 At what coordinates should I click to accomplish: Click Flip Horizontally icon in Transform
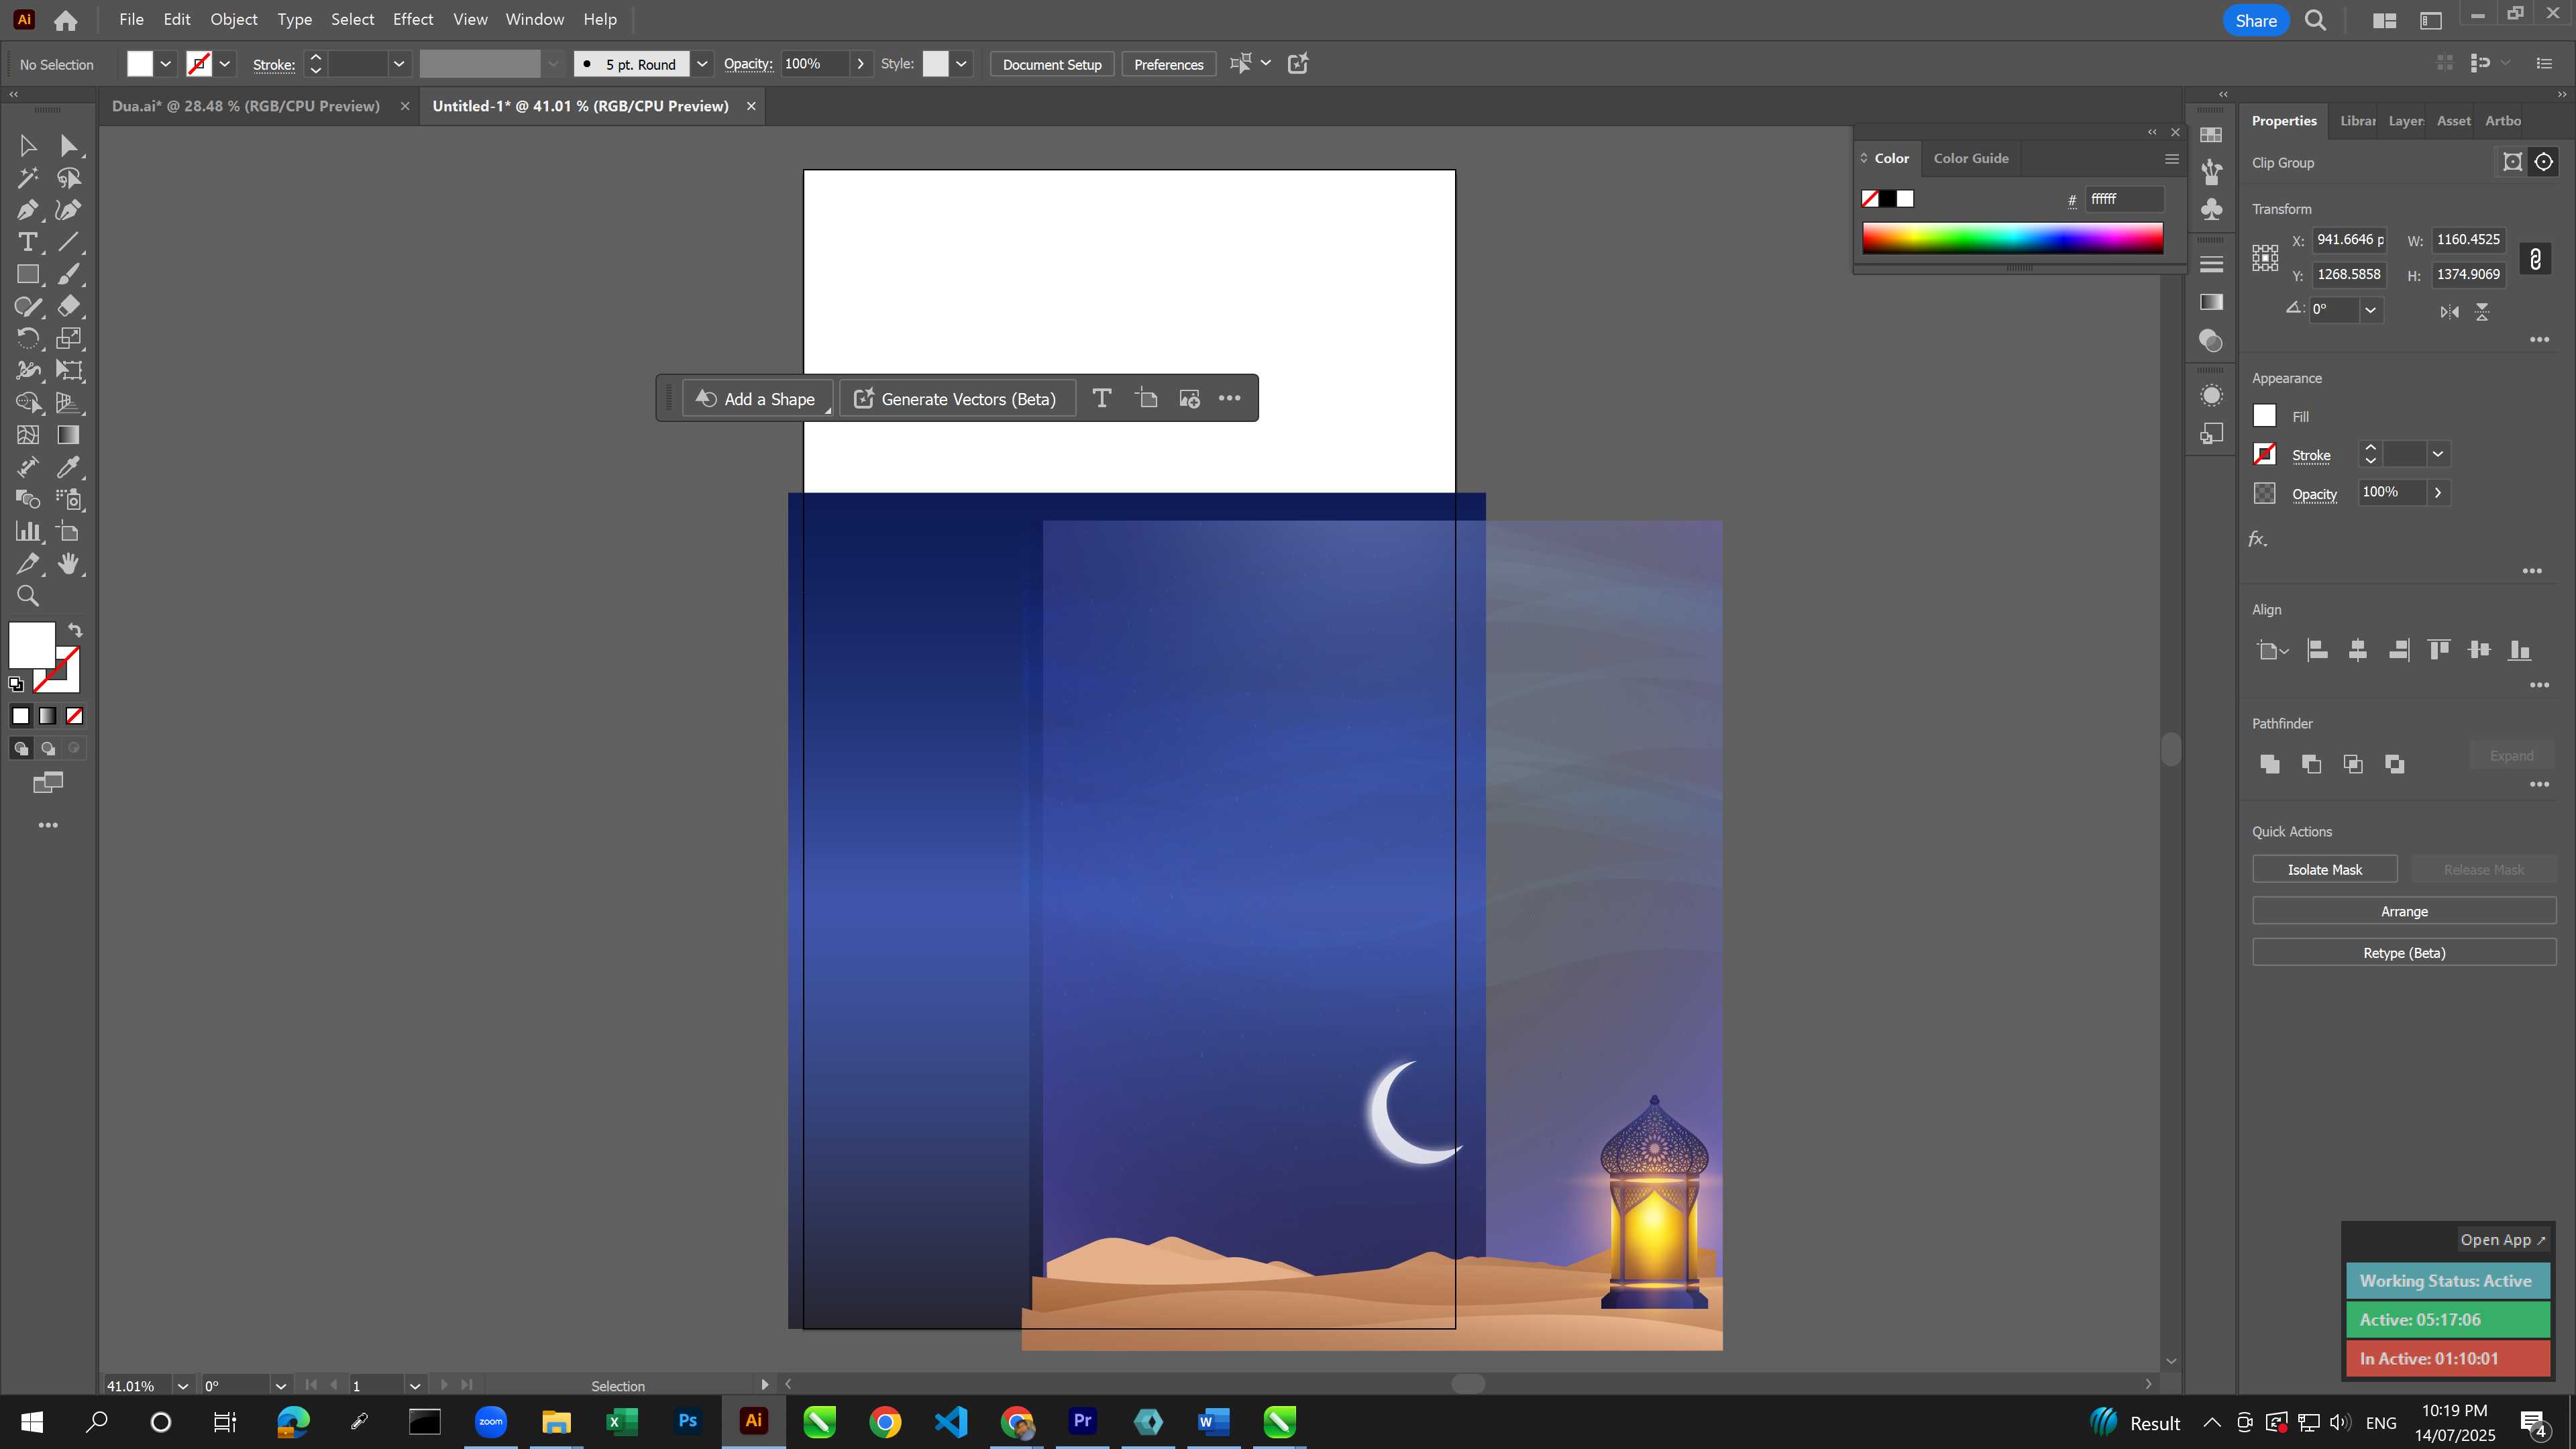point(2449,312)
